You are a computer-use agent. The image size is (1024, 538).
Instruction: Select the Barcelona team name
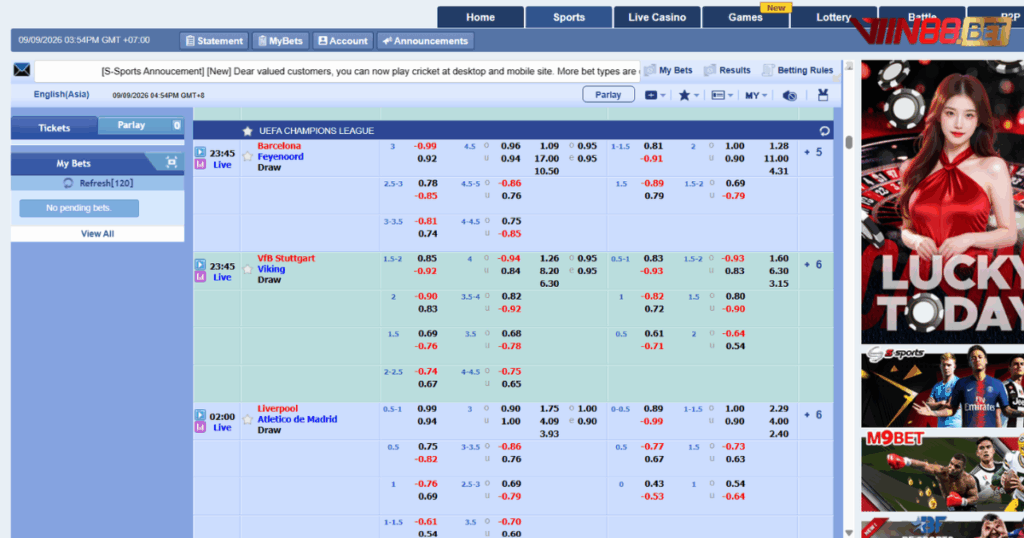[x=279, y=146]
